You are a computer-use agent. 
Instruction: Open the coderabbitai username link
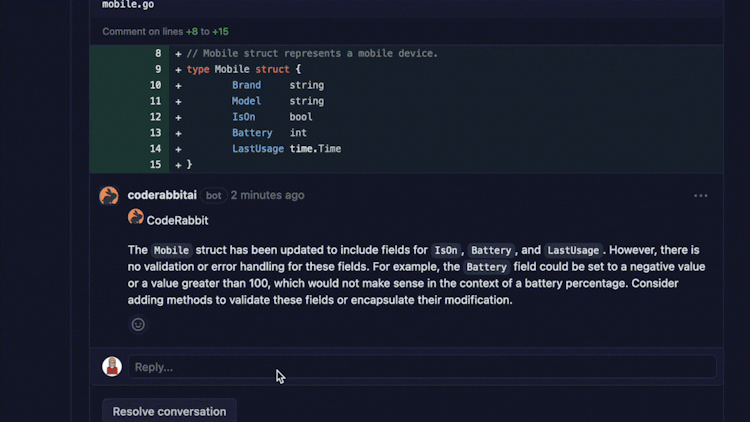coord(162,195)
